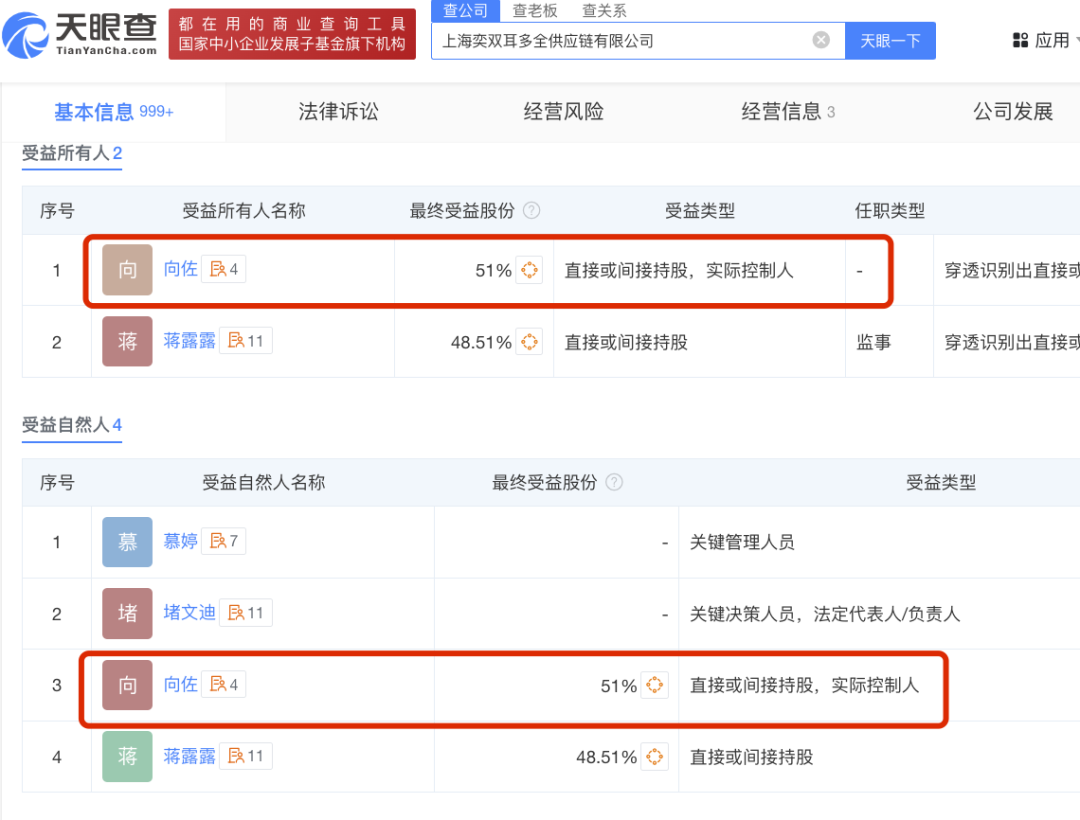Screen dimensions: 1080x820
Task: Open the equity penetration icon beside 51% in 受益所有人 table
Action: tap(529, 270)
